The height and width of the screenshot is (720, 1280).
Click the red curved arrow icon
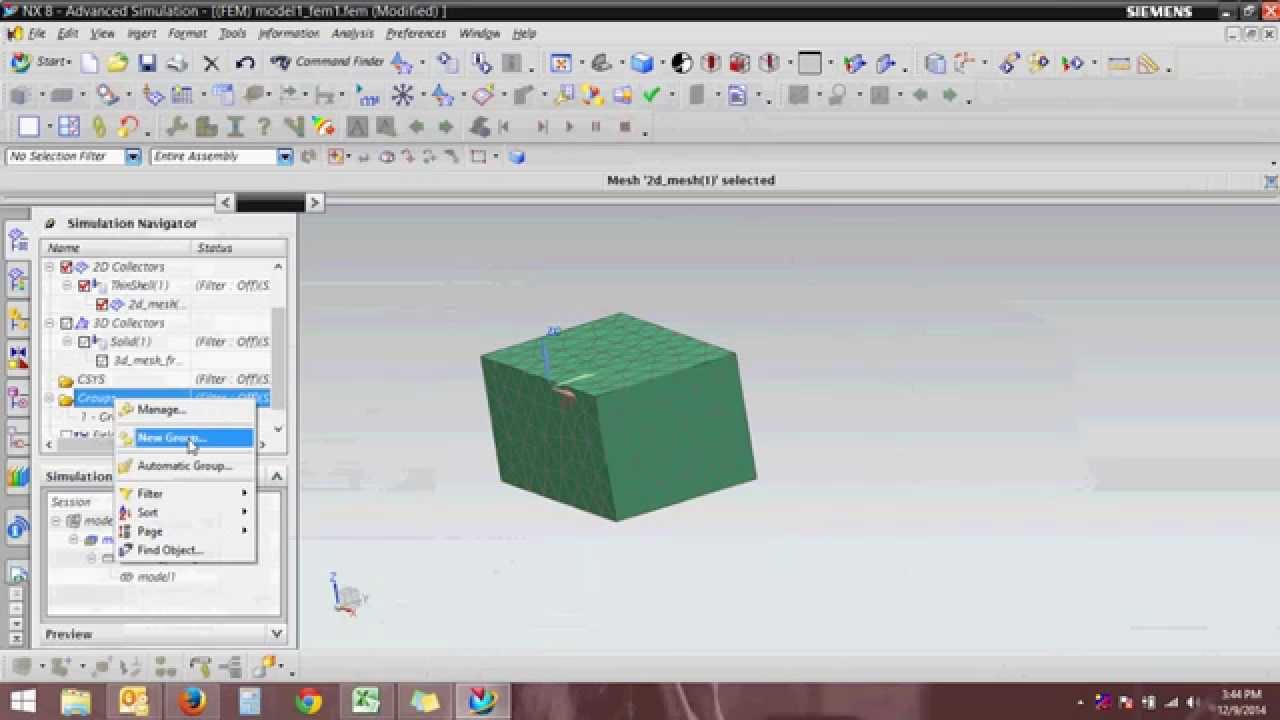tap(128, 127)
